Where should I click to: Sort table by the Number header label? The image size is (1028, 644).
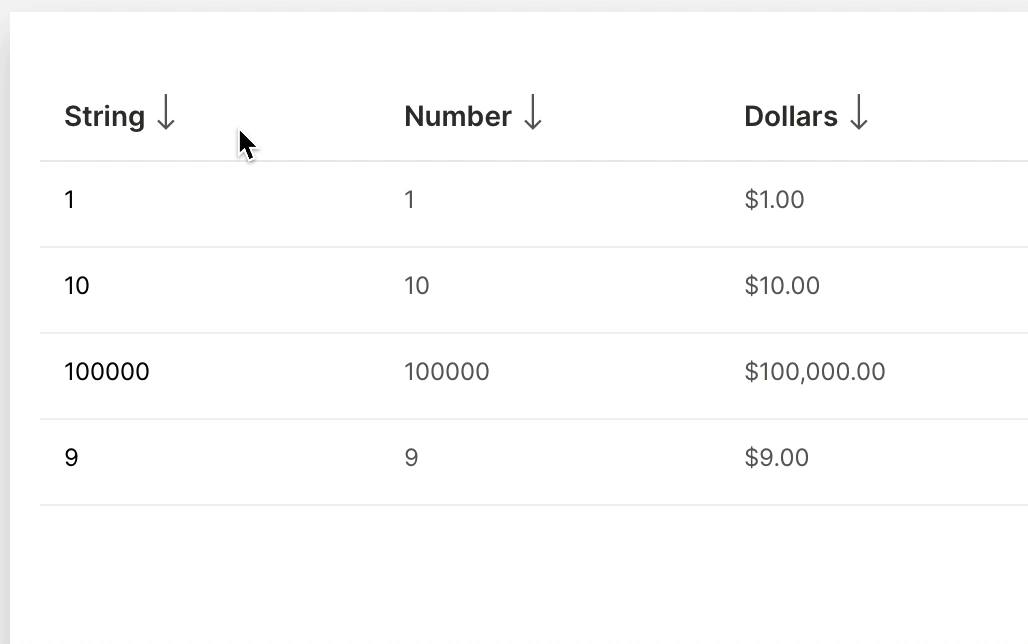tap(458, 117)
